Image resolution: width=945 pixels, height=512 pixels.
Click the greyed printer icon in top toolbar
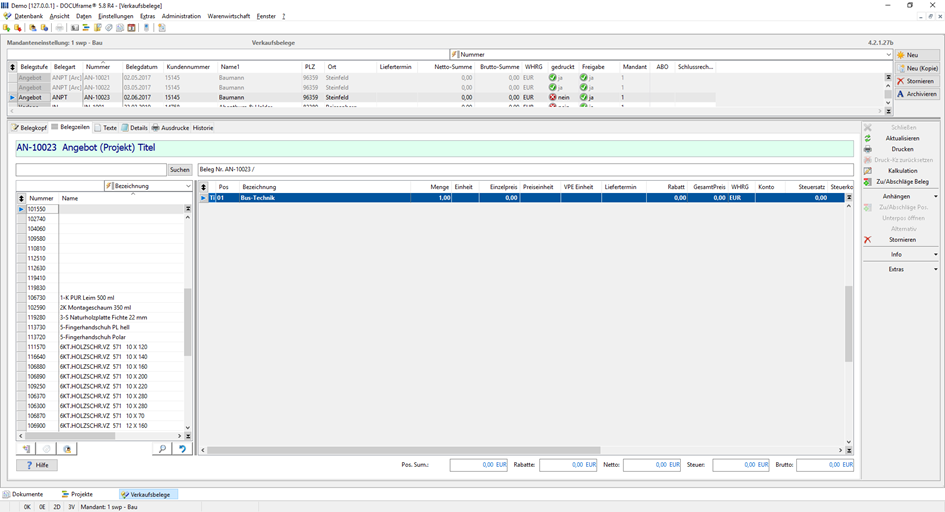point(59,28)
